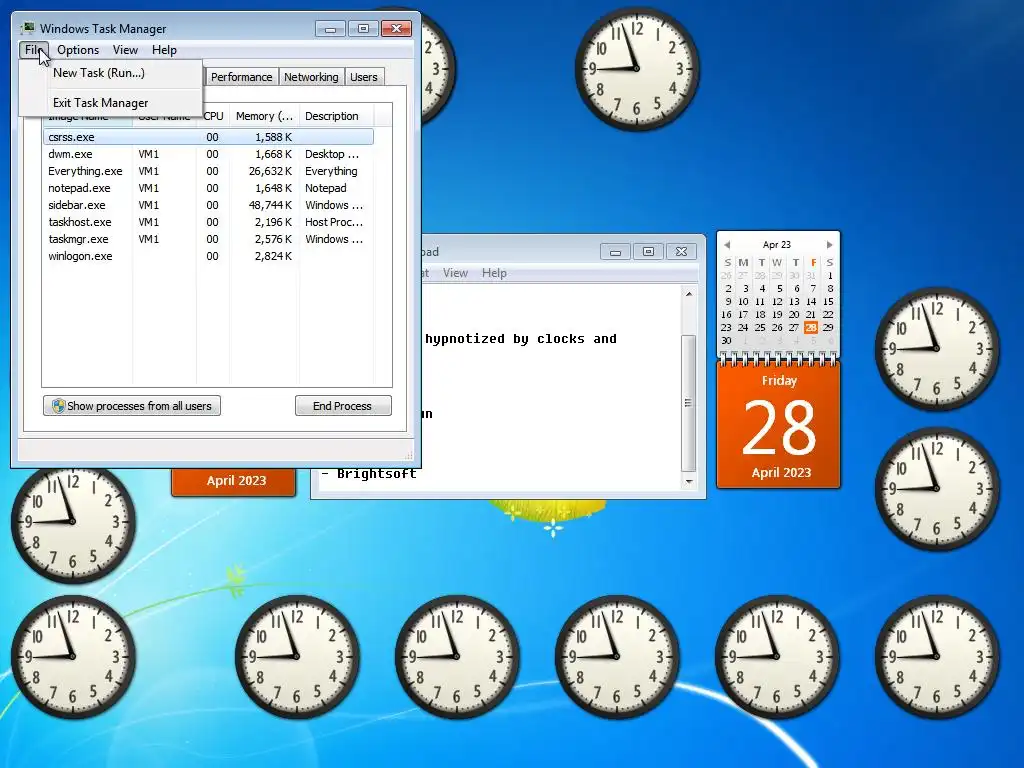Select date 10 in the calendar gadget

[x=743, y=302]
